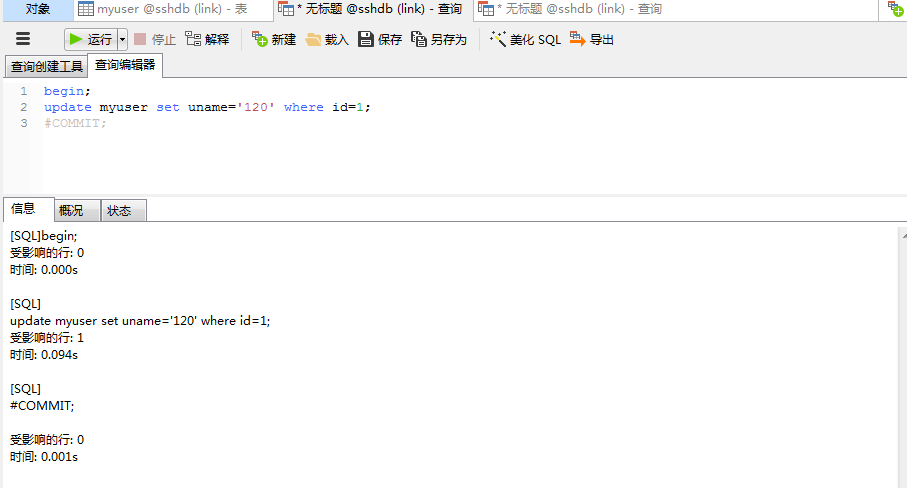Click the 导出 (Export) toolbar button
907x488 pixels.
click(592, 40)
